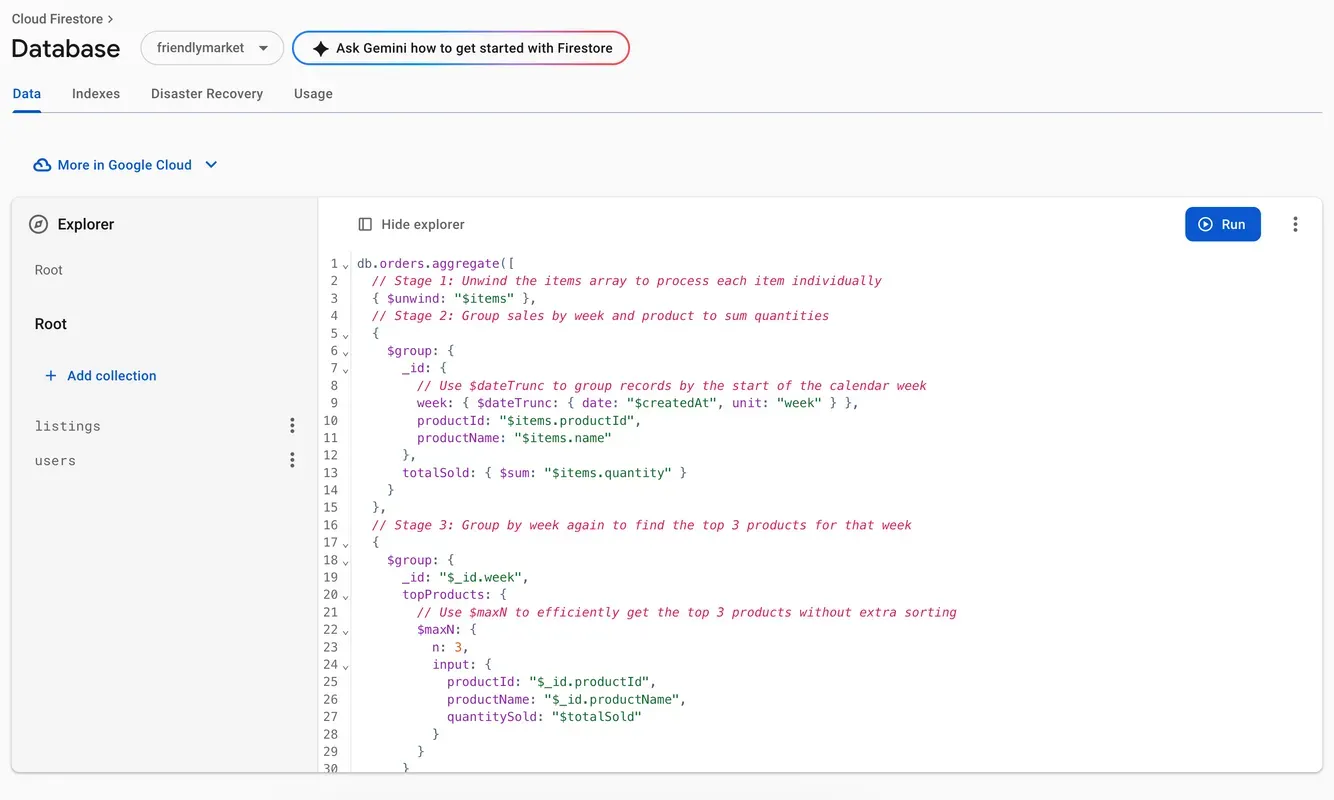
Task: Select the listings collection
Action: tap(67, 426)
